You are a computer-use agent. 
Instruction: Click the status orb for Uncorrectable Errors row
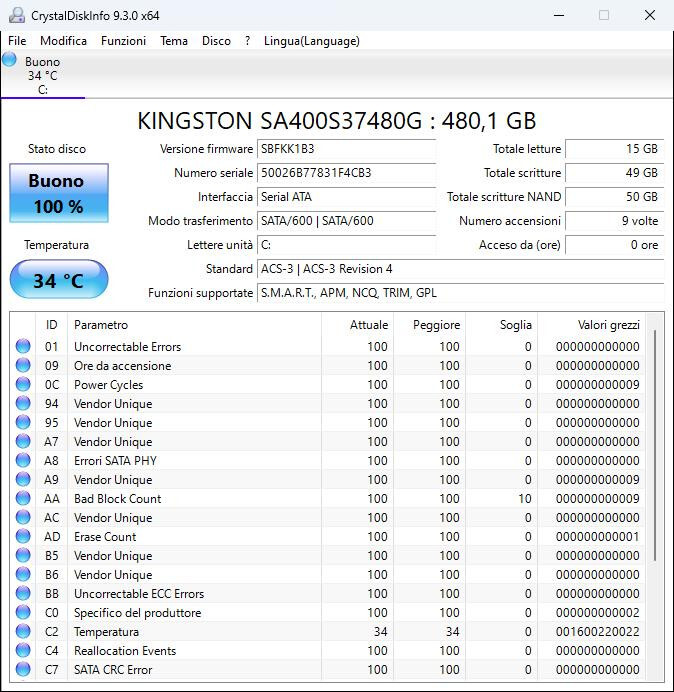[23, 346]
